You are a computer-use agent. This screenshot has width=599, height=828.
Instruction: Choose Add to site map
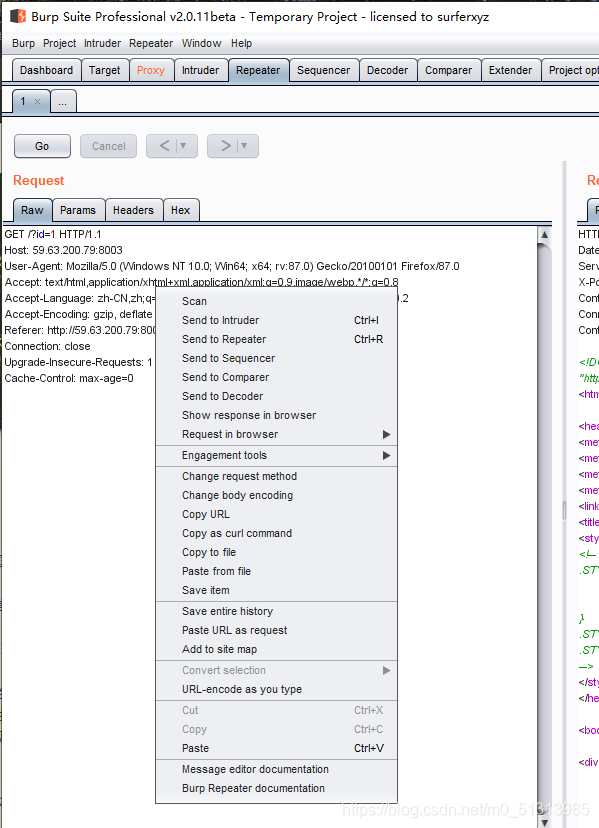point(276,649)
